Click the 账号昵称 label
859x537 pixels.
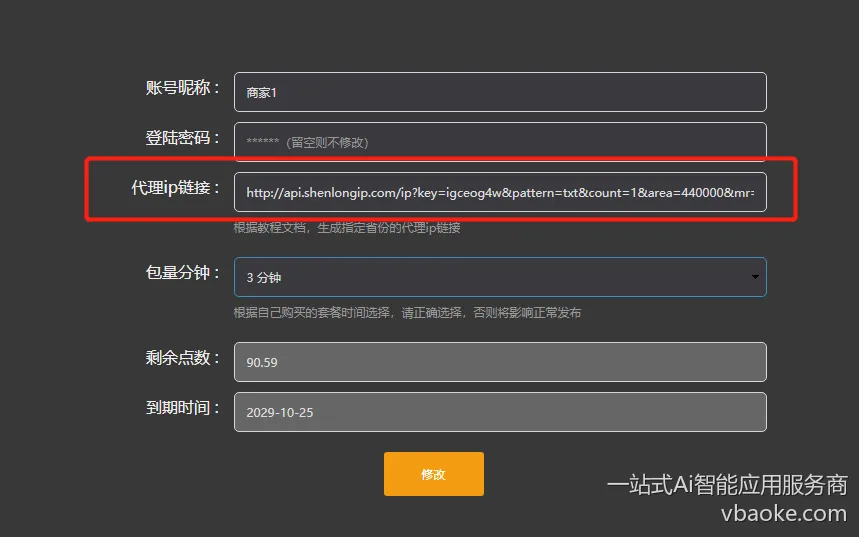tap(182, 88)
